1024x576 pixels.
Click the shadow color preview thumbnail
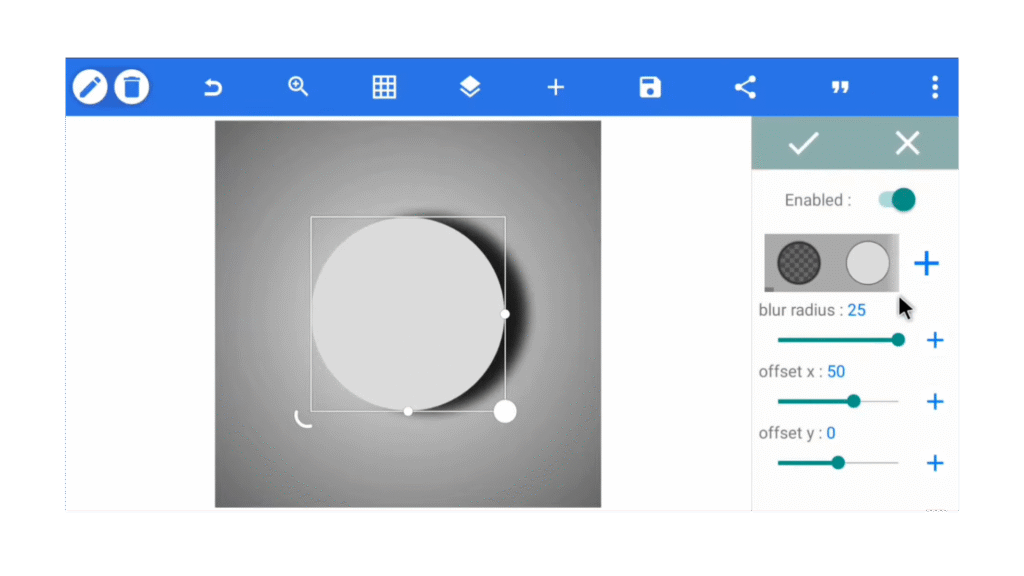point(831,263)
